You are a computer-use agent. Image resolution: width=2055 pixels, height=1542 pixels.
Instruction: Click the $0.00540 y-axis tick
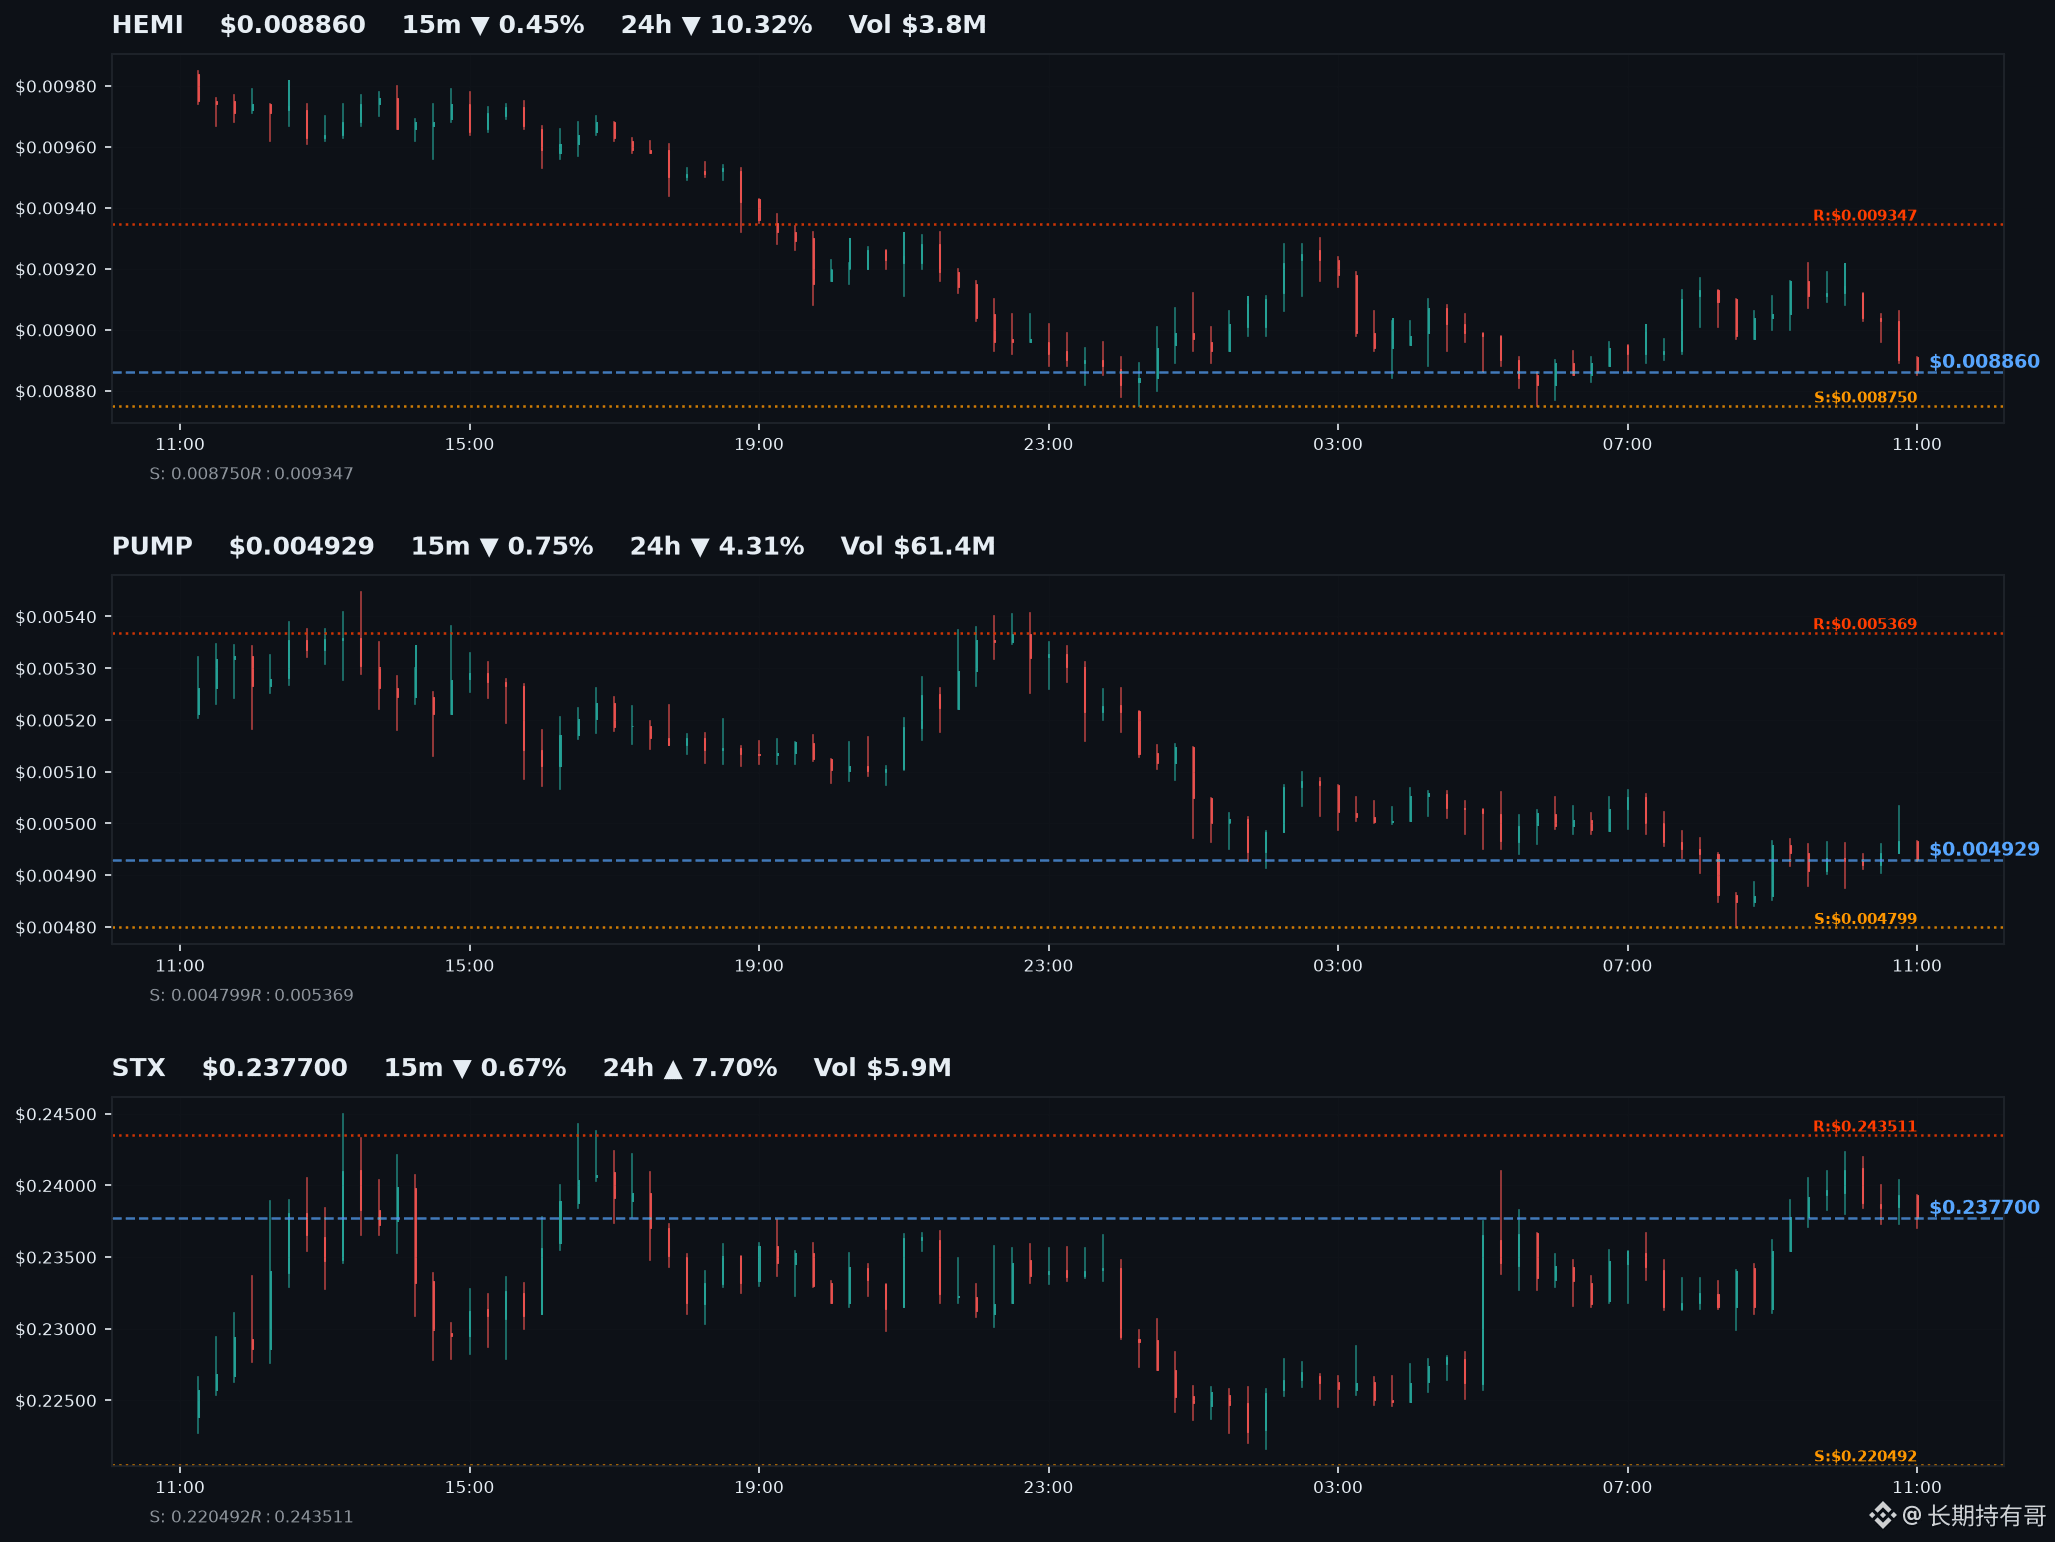coord(56,617)
